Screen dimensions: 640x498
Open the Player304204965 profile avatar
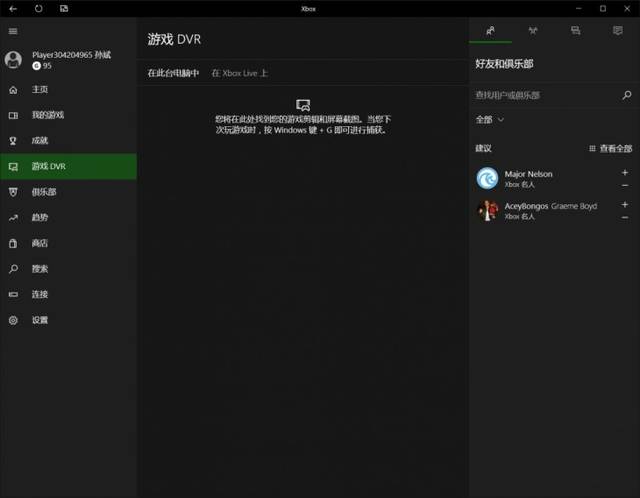(x=13, y=60)
